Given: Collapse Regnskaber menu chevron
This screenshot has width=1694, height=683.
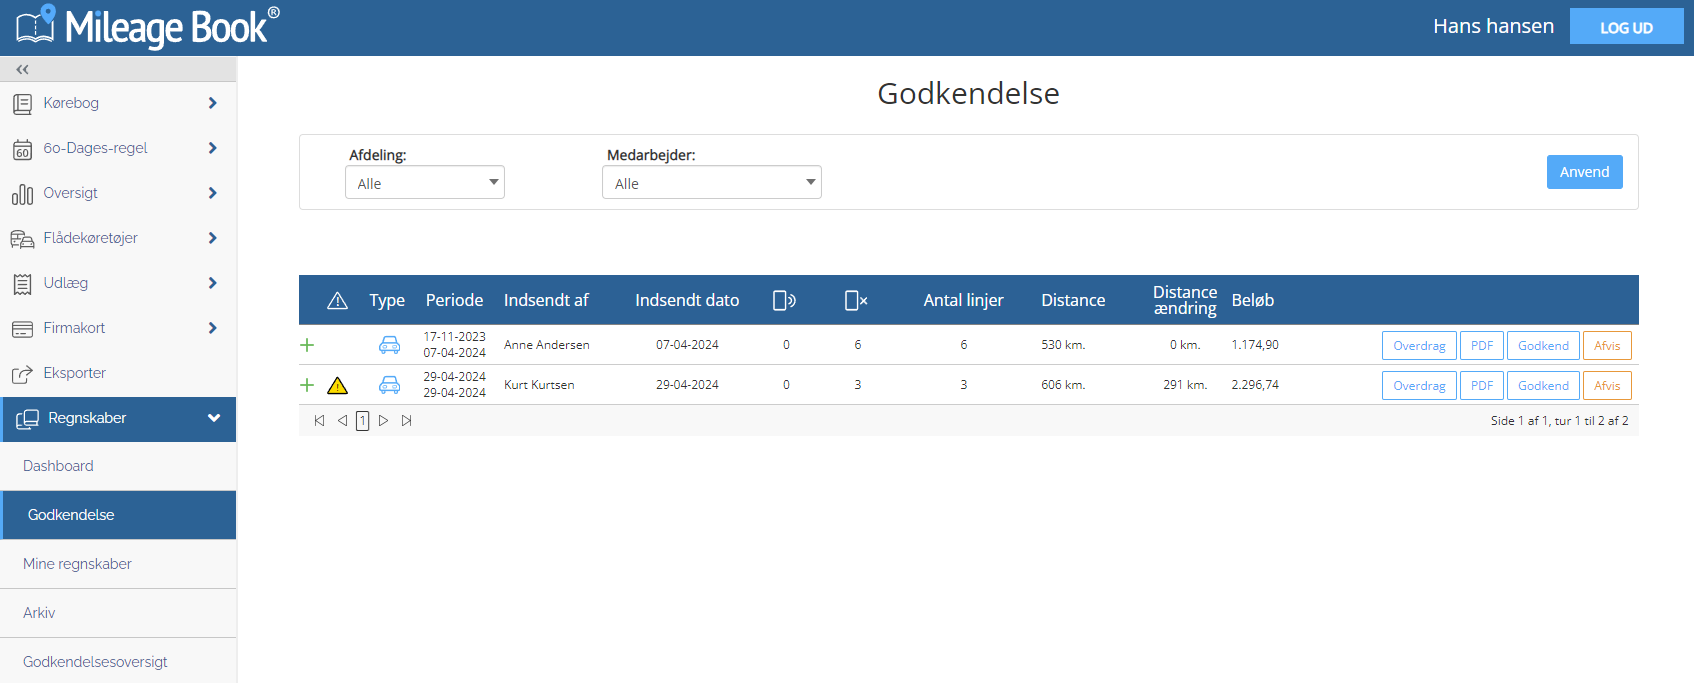Looking at the screenshot, I should tap(213, 418).
